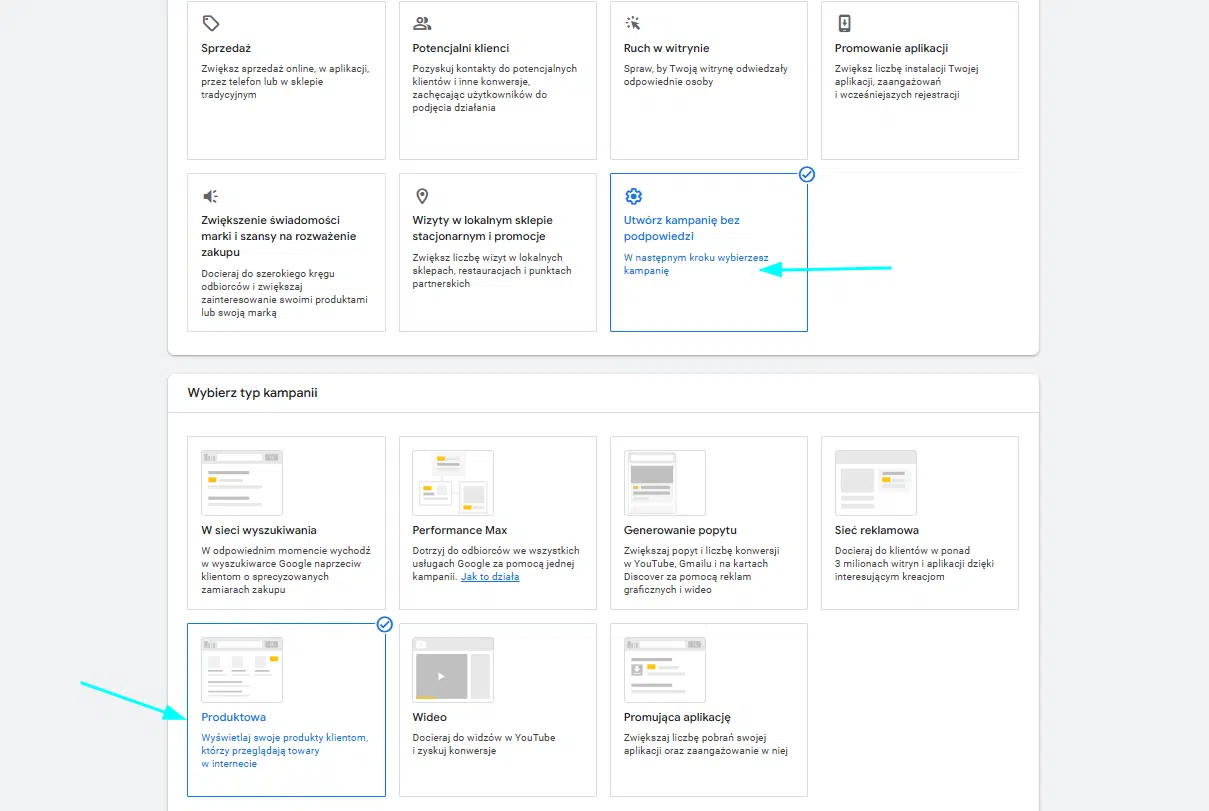This screenshot has height=811, width=1209.
Task: Click description 'Spraw, by Twoją witrynę odwiedzały'
Action: (706, 75)
